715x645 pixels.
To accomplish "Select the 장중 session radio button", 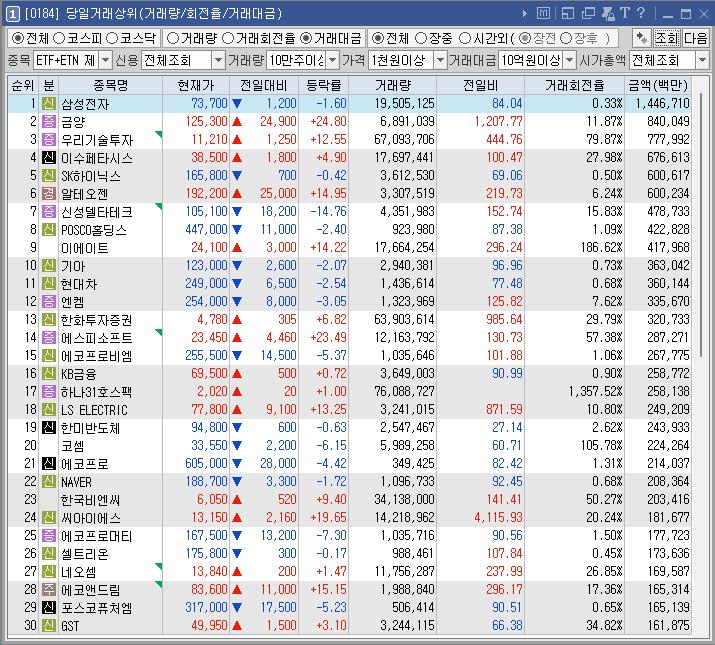I will (x=421, y=38).
